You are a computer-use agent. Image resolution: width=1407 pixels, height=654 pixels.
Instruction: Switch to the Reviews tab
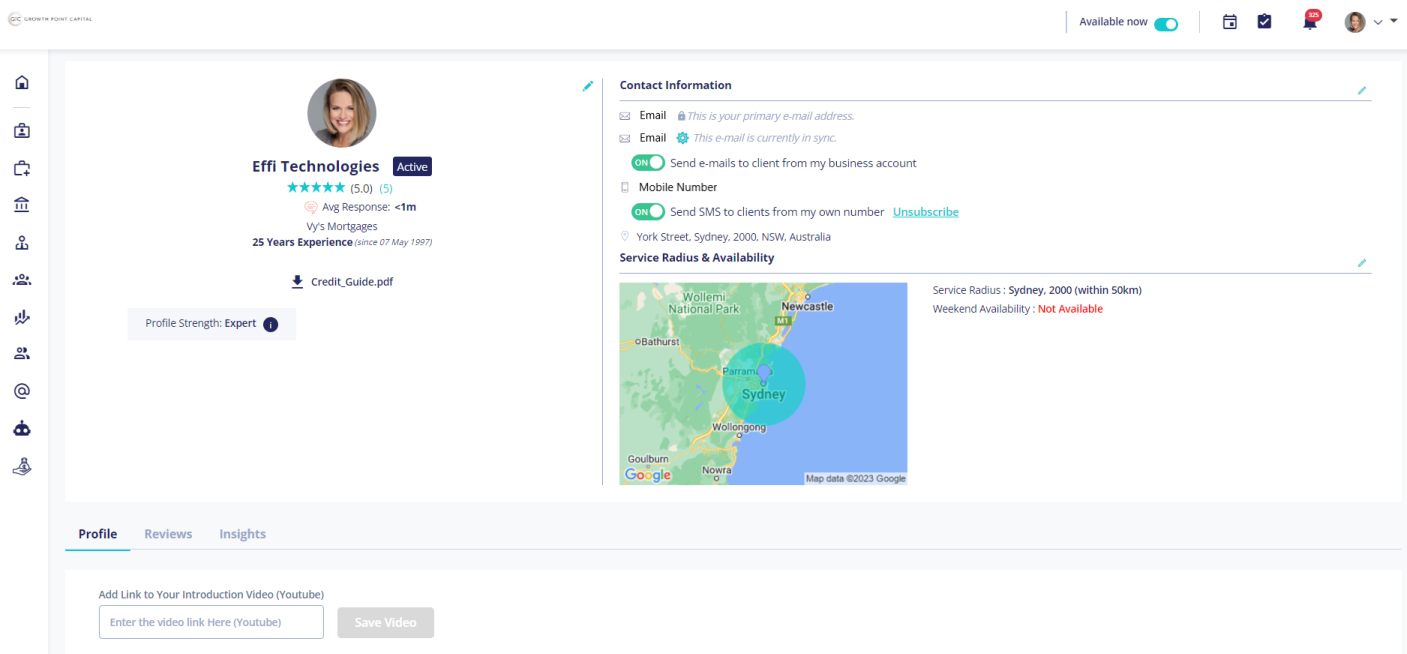[x=168, y=534]
